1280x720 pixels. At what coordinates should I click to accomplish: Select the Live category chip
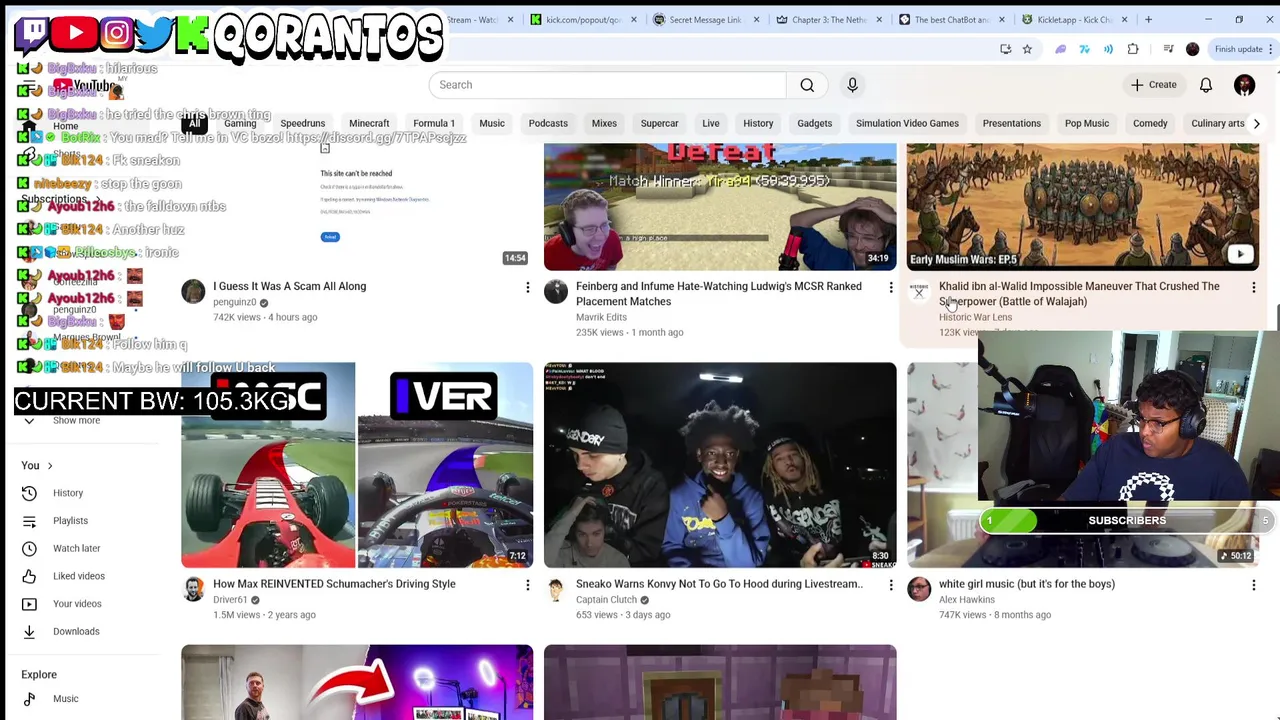pos(711,124)
